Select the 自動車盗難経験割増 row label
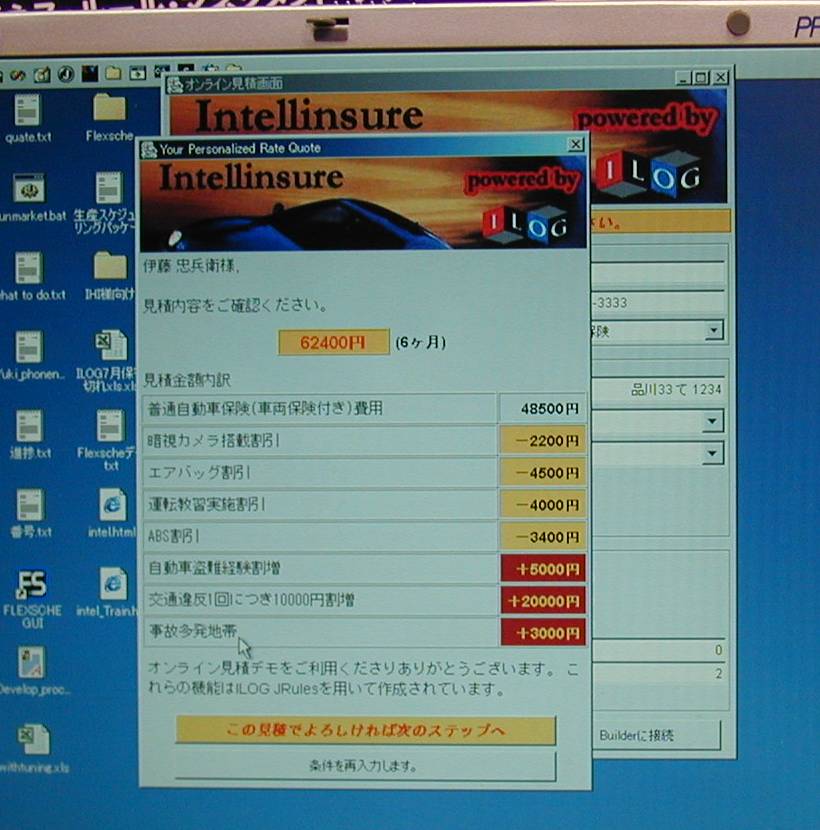This screenshot has height=830, width=820. click(214, 568)
